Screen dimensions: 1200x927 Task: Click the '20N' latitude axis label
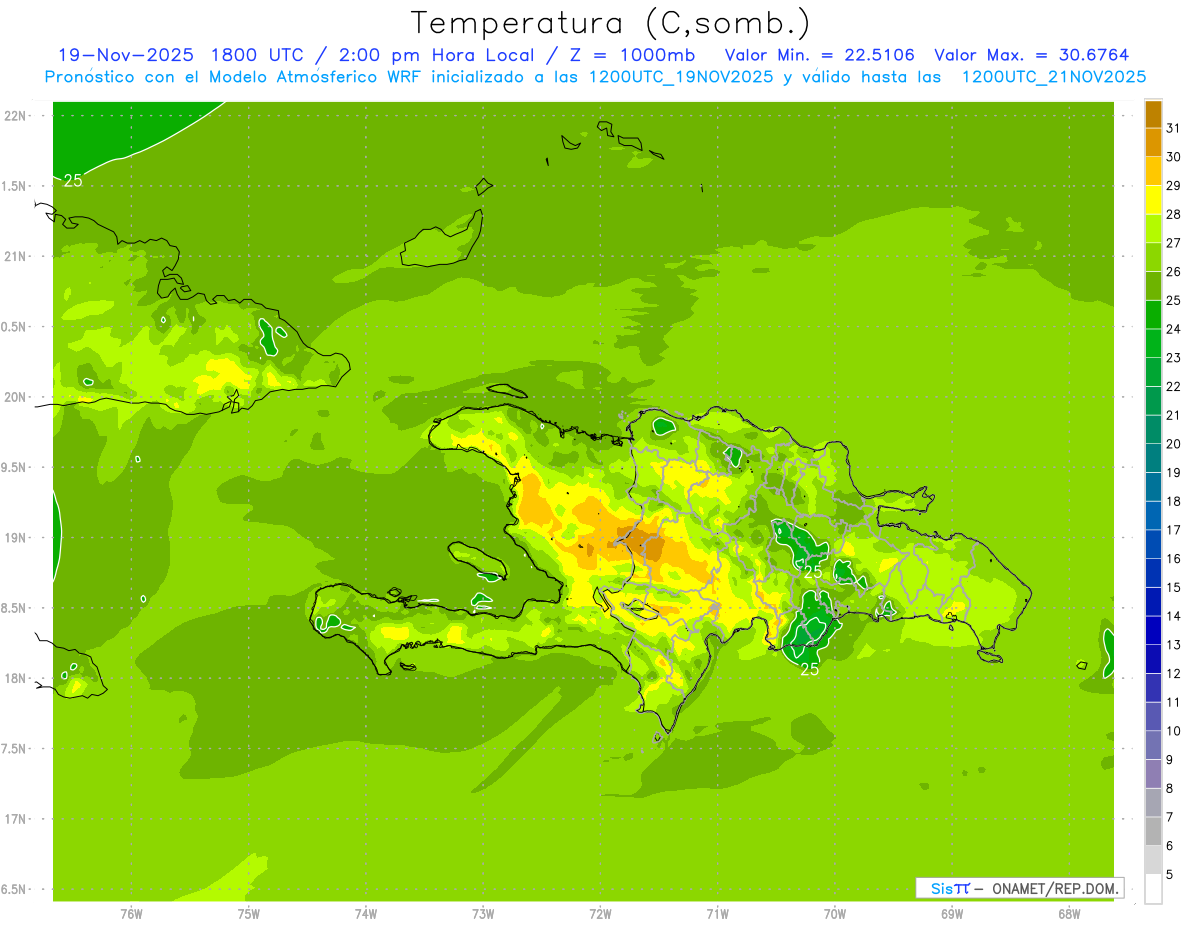click(17, 397)
